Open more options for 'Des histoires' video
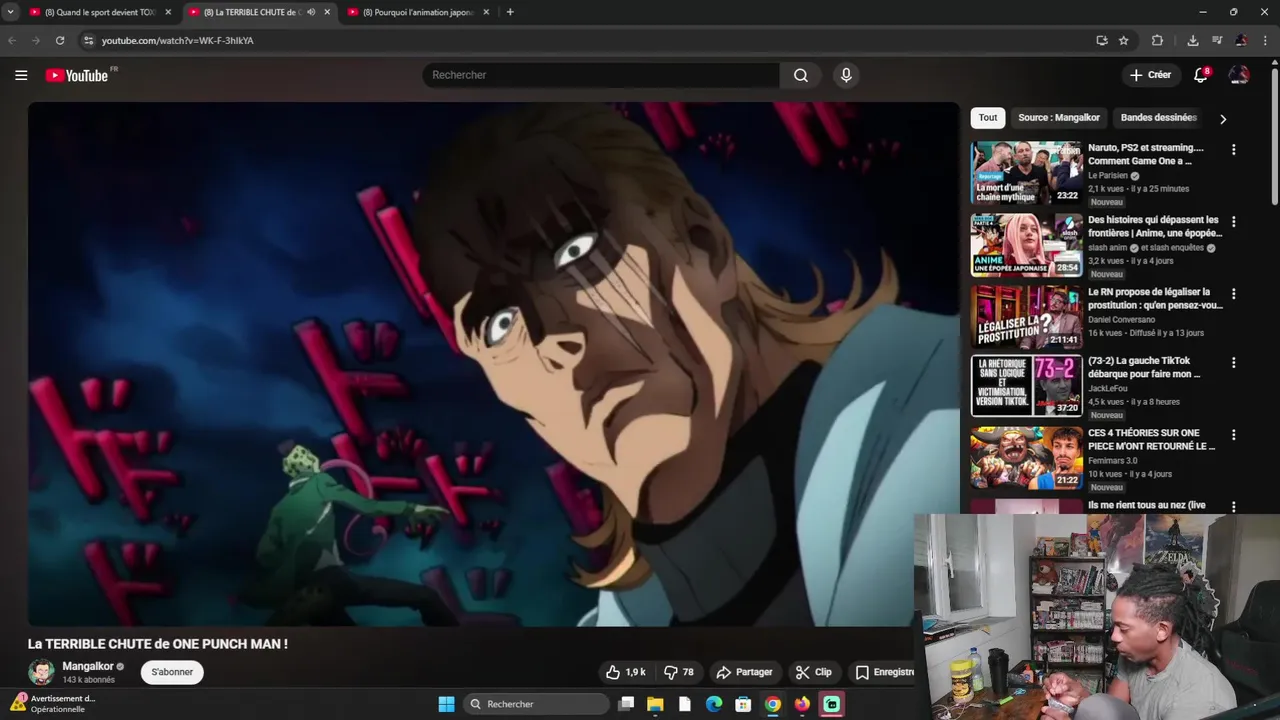The image size is (1280, 720). pos(1233,221)
